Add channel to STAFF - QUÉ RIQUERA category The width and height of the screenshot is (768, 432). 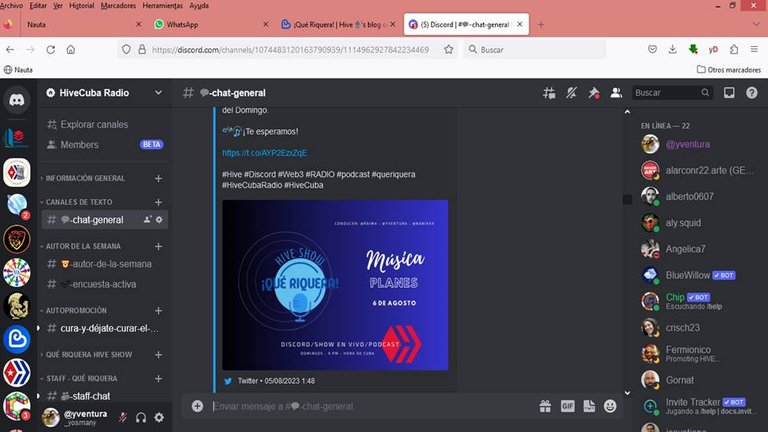tap(158, 379)
